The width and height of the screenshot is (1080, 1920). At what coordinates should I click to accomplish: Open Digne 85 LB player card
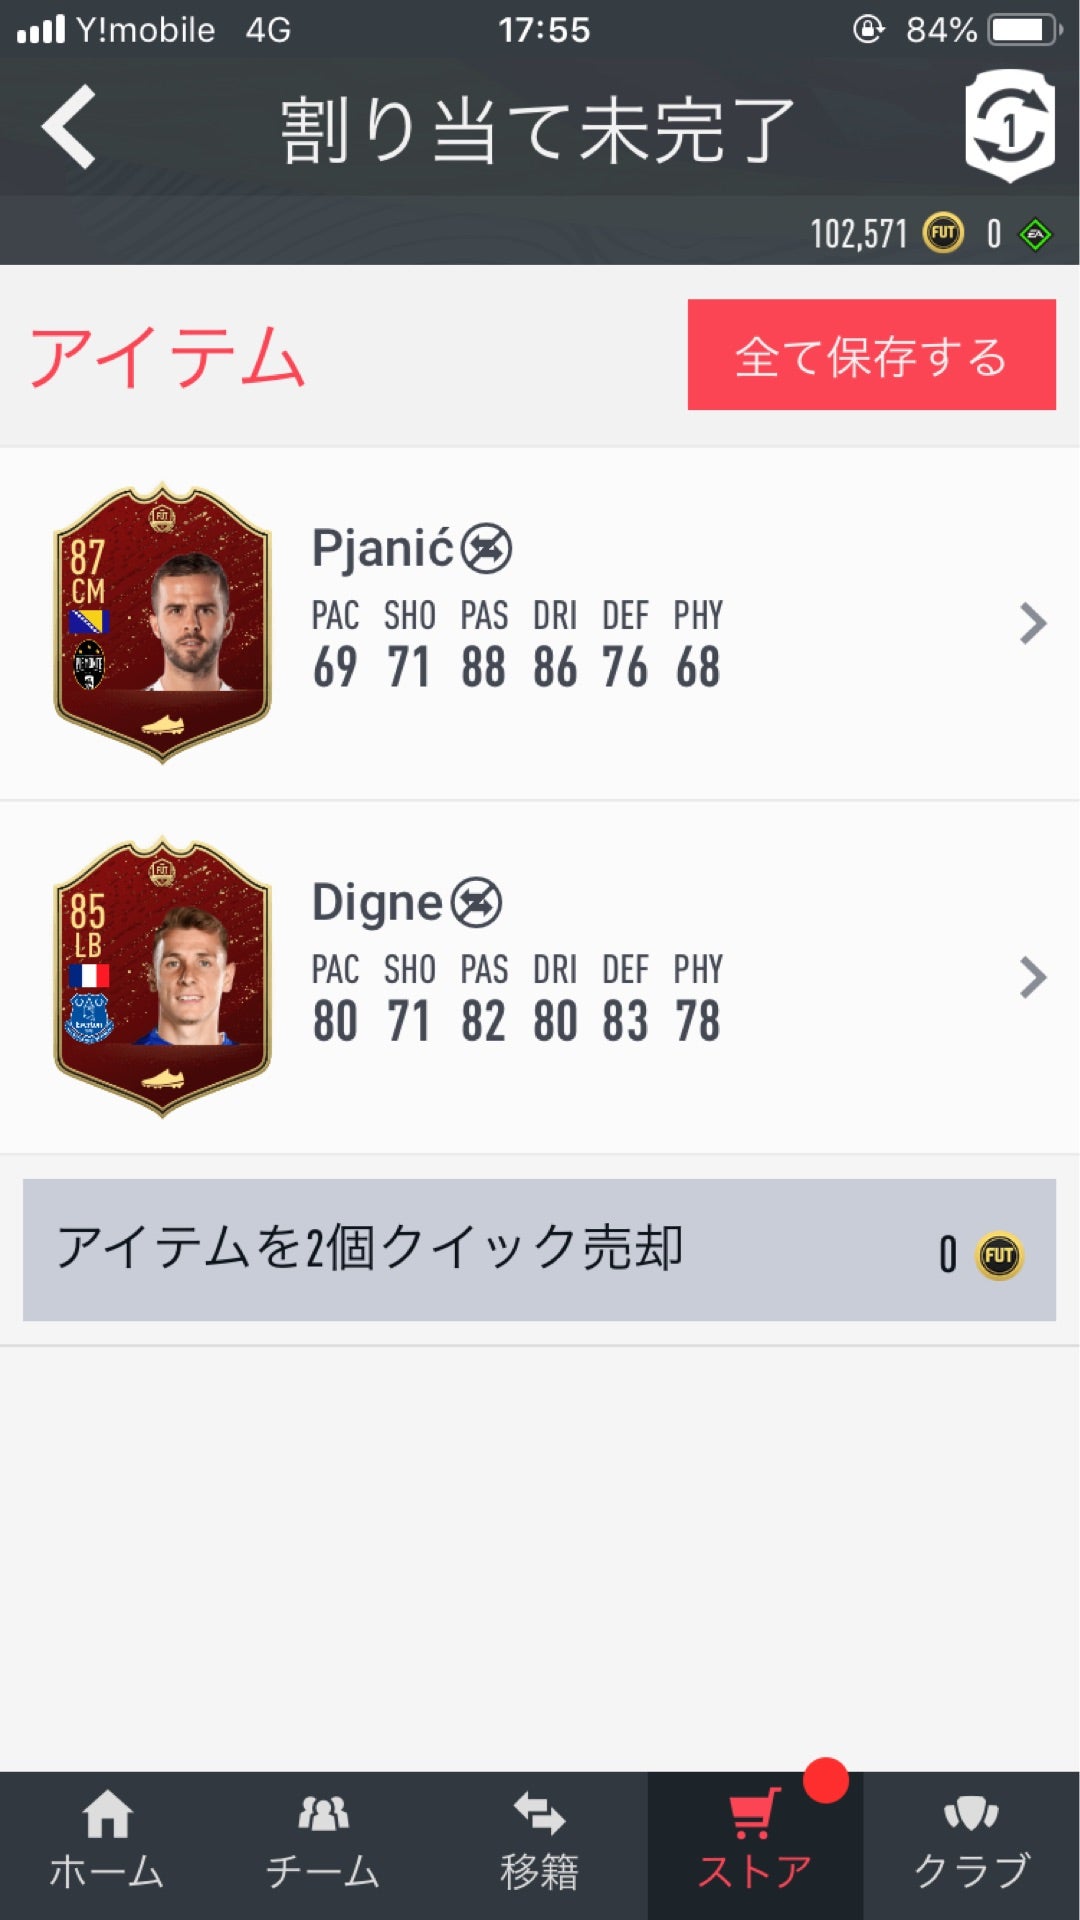[x=162, y=976]
